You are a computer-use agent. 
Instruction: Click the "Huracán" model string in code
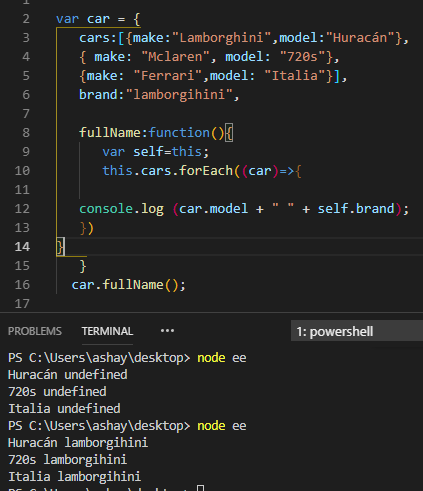[360, 38]
